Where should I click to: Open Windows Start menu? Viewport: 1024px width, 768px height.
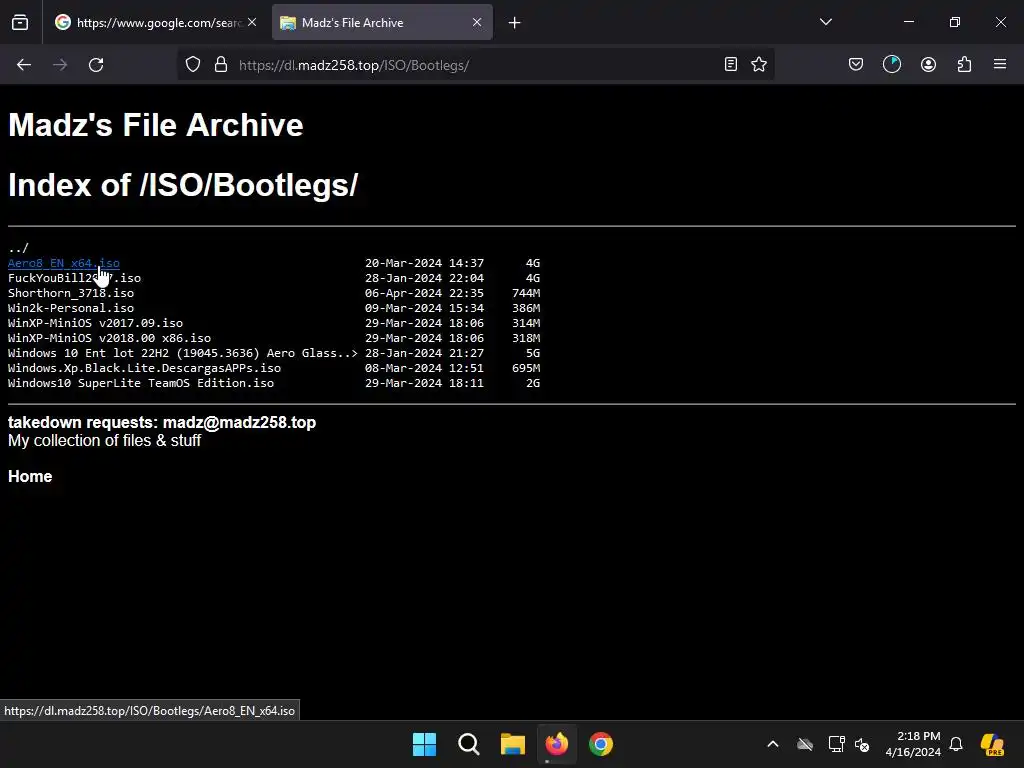click(x=424, y=744)
